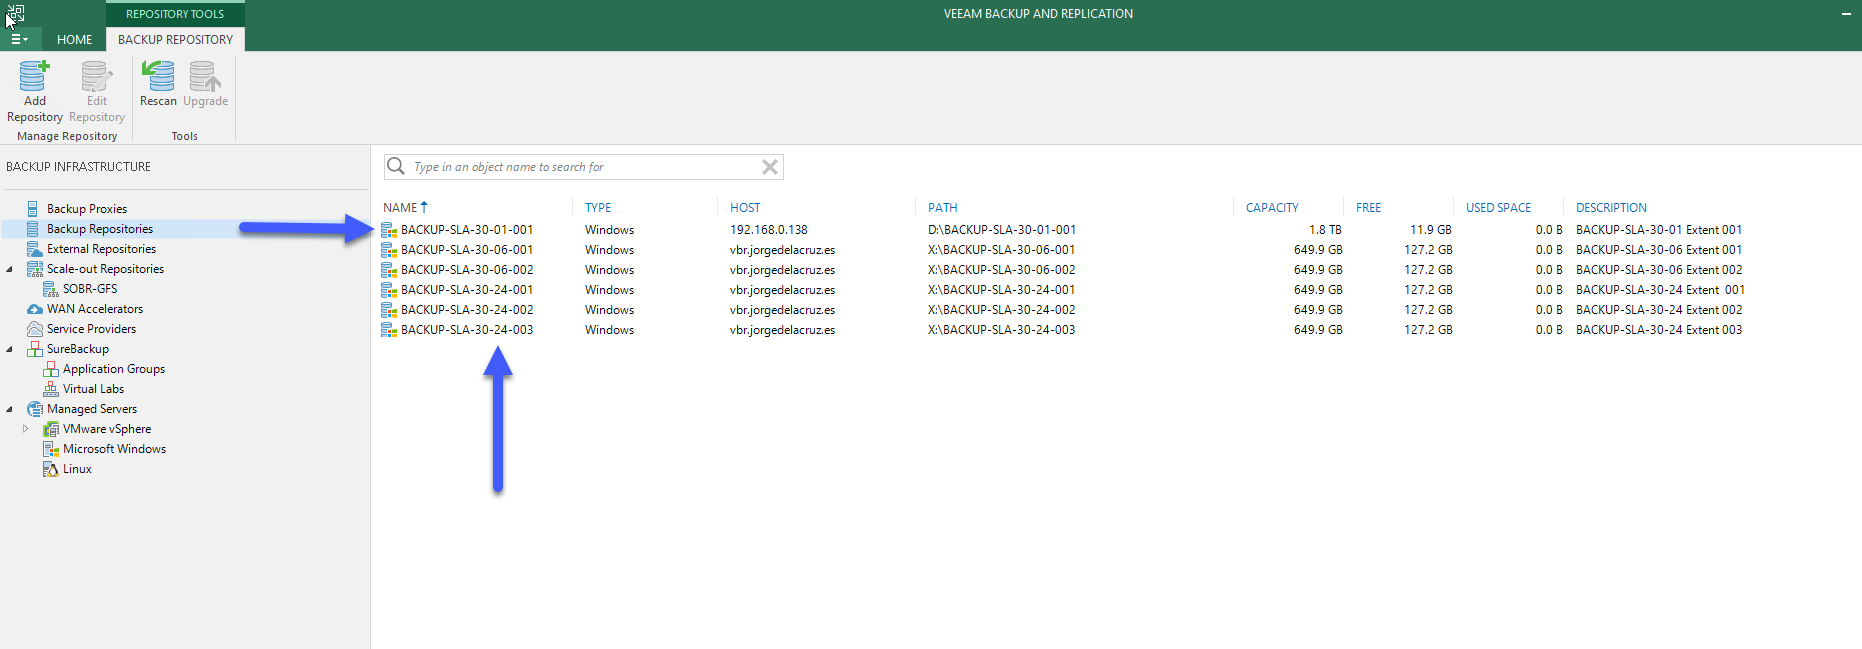Click description BACKUP-SLA-30-24 Extent 003
Screen dimensions: 1862x649
point(1659,330)
